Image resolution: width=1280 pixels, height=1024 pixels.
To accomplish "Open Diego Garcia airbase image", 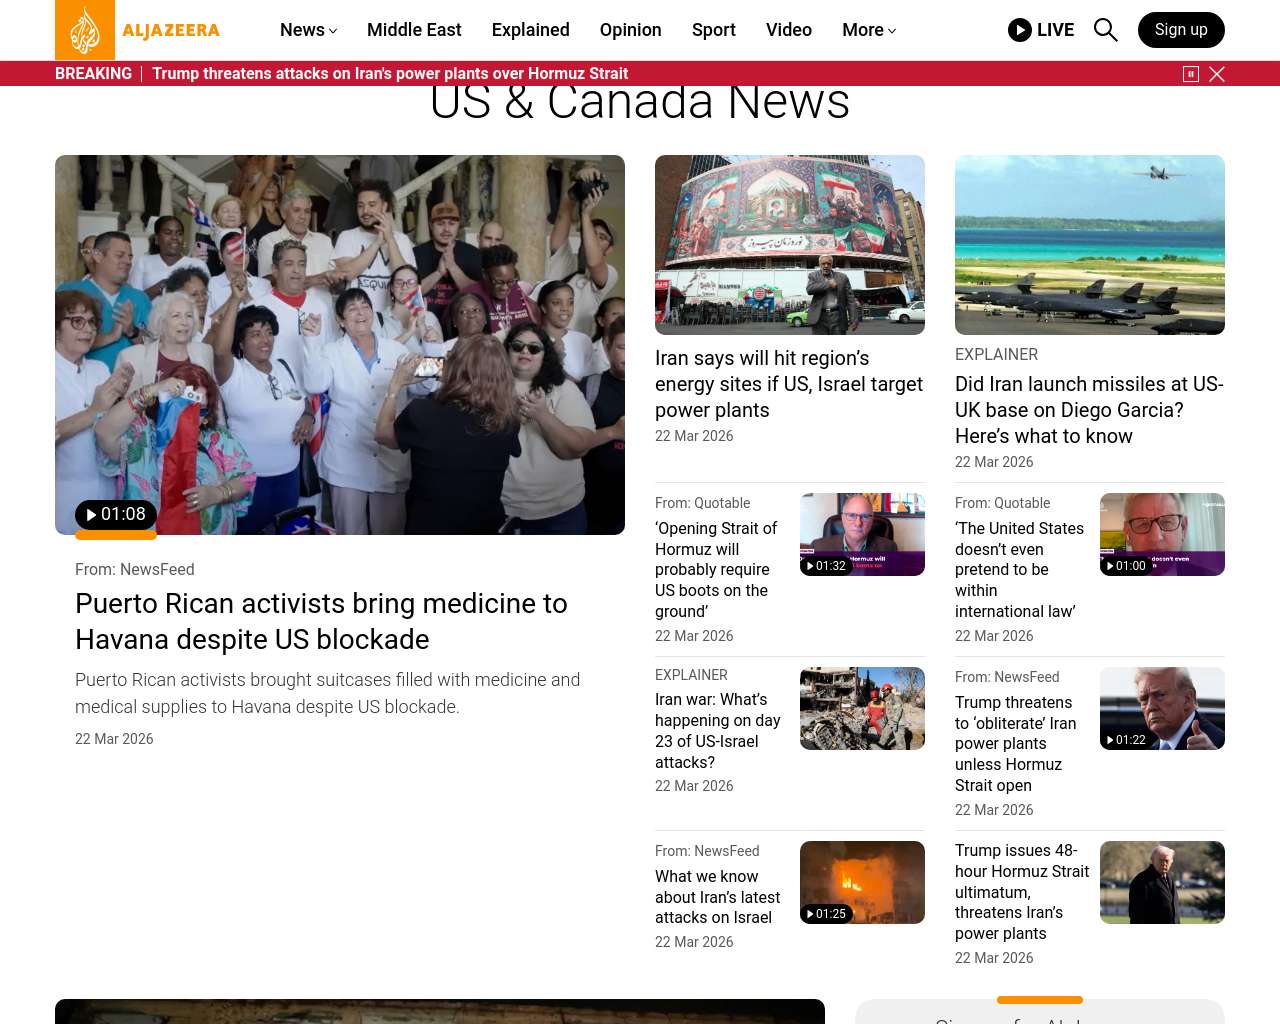I will (1090, 245).
